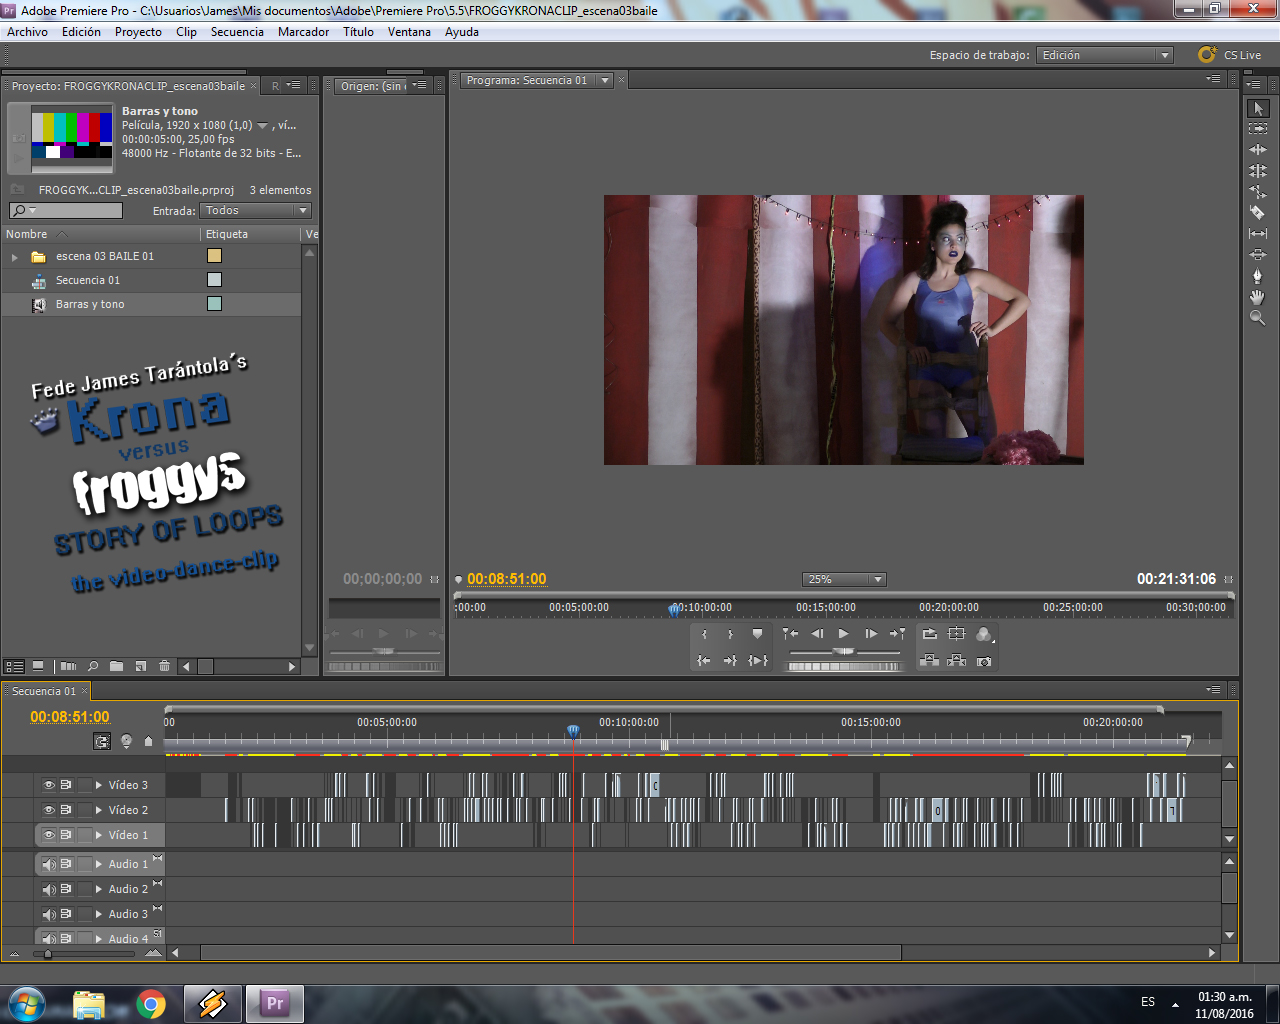The height and width of the screenshot is (1024, 1280).
Task: Activate the Zoom magnifier tool
Action: tap(1258, 318)
